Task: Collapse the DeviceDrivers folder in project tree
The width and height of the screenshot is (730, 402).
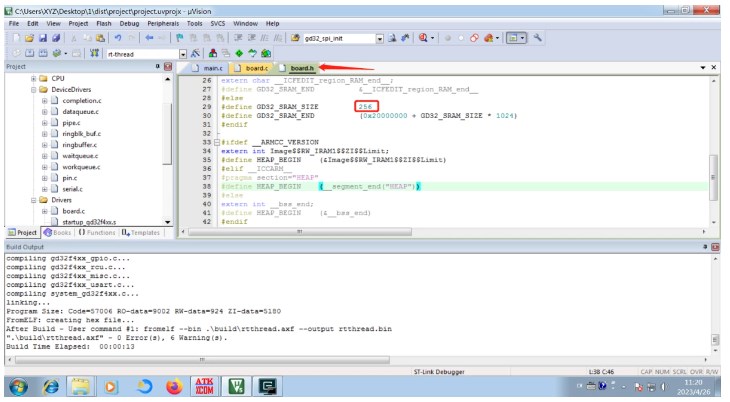Action: (33, 89)
